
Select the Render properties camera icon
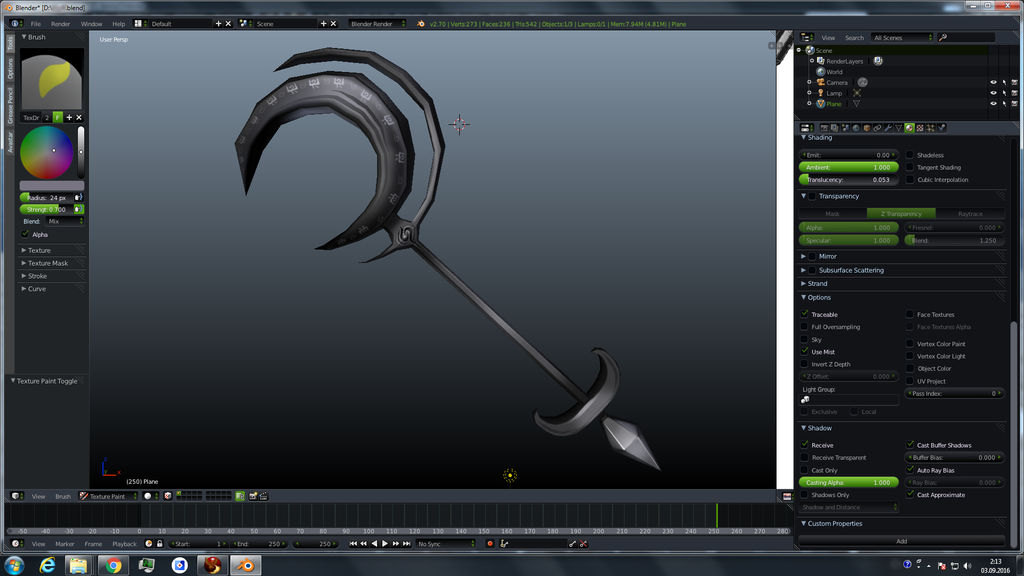823,127
